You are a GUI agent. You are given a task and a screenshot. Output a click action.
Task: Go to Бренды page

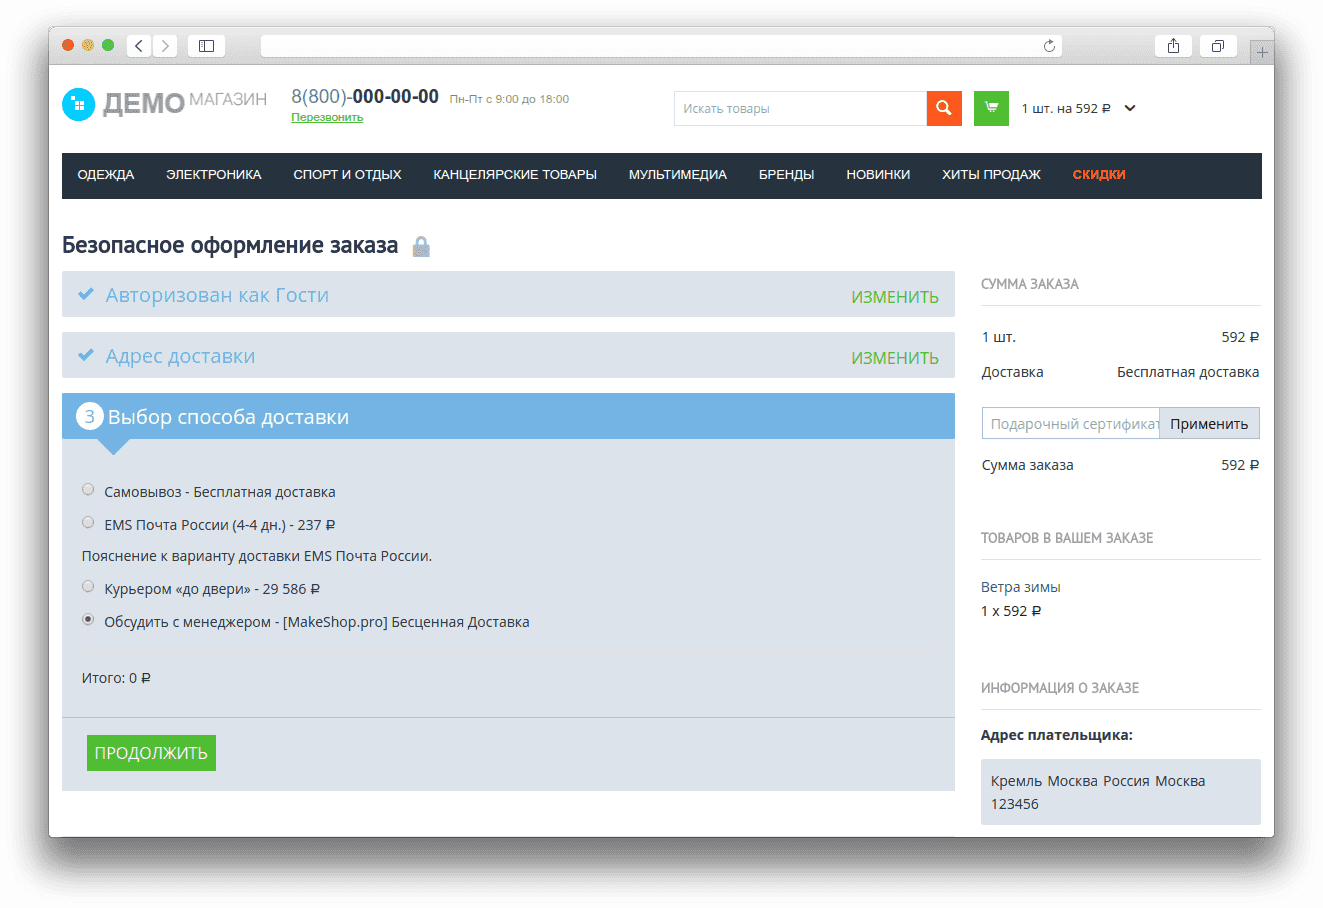pos(787,175)
